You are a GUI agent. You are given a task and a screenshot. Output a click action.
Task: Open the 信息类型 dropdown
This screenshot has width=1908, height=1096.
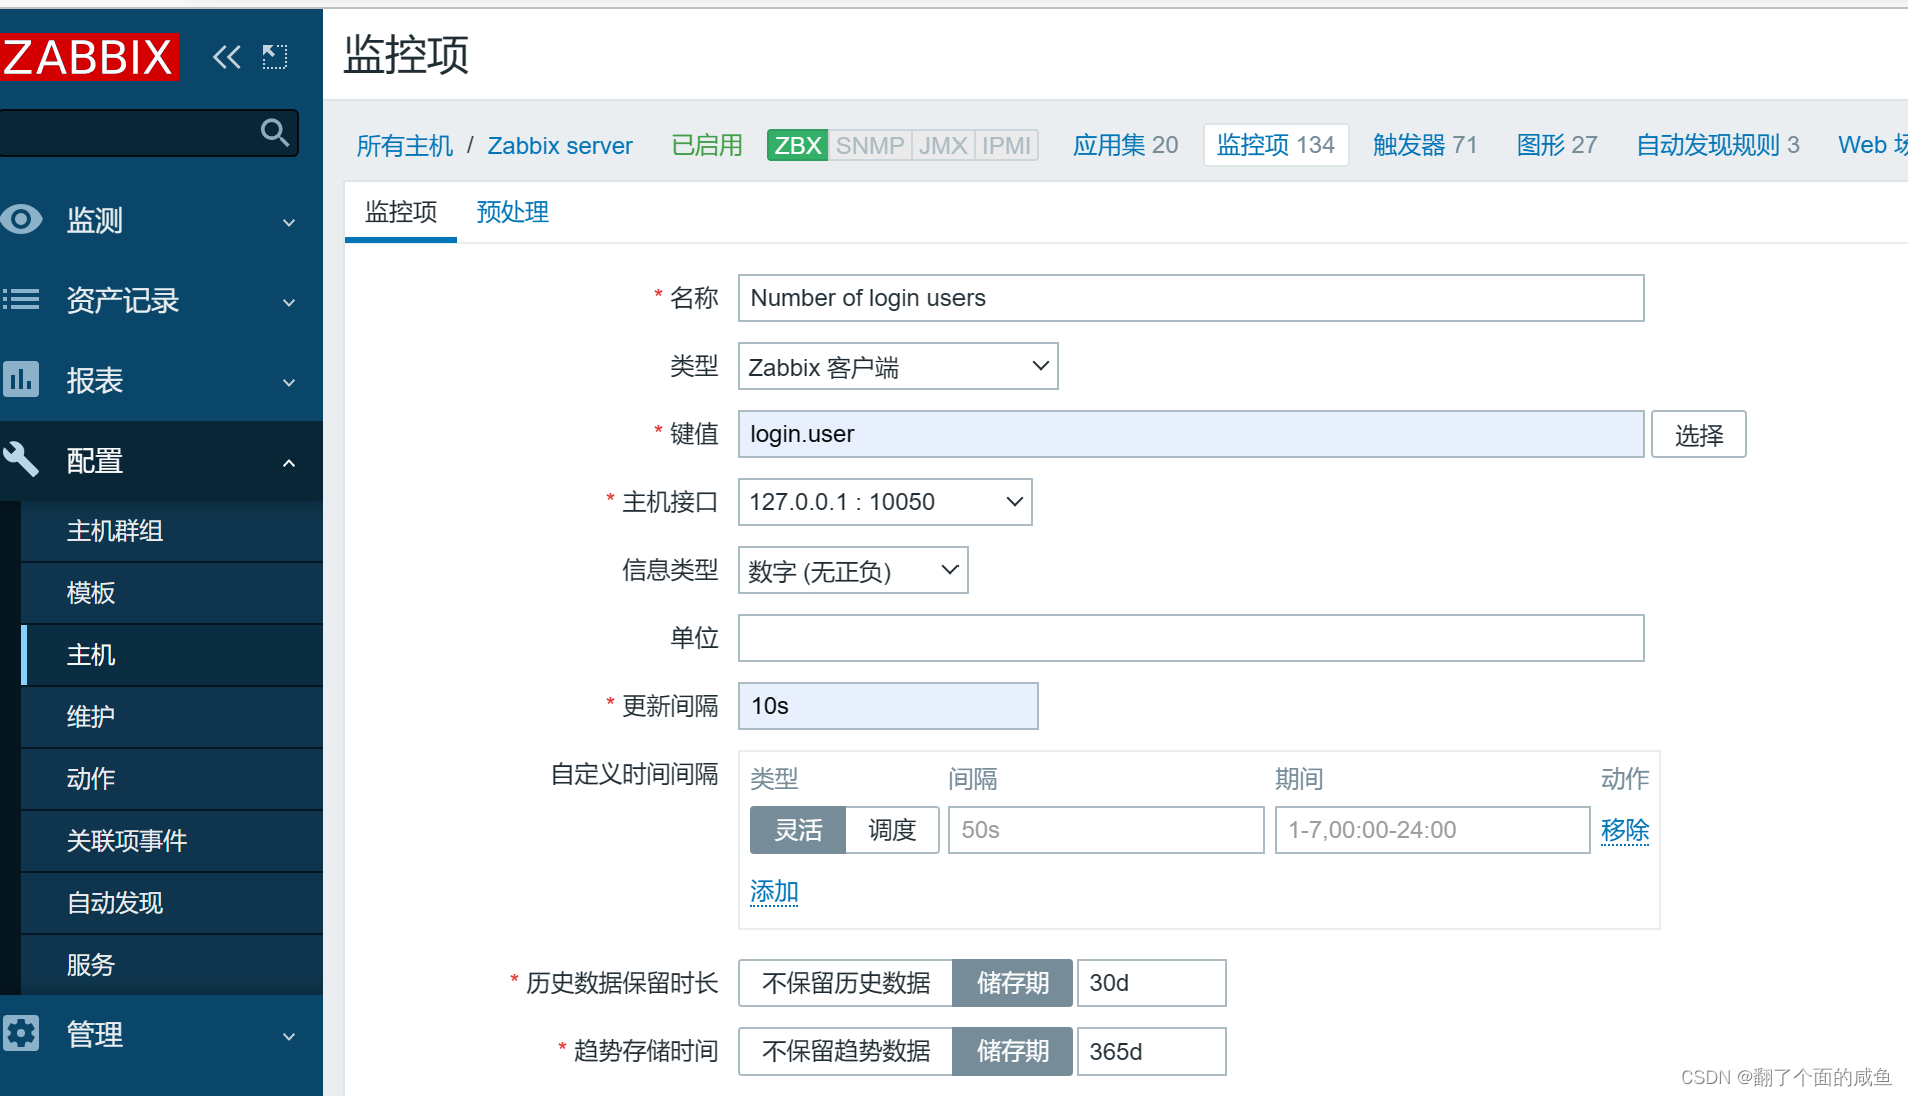tap(853, 570)
